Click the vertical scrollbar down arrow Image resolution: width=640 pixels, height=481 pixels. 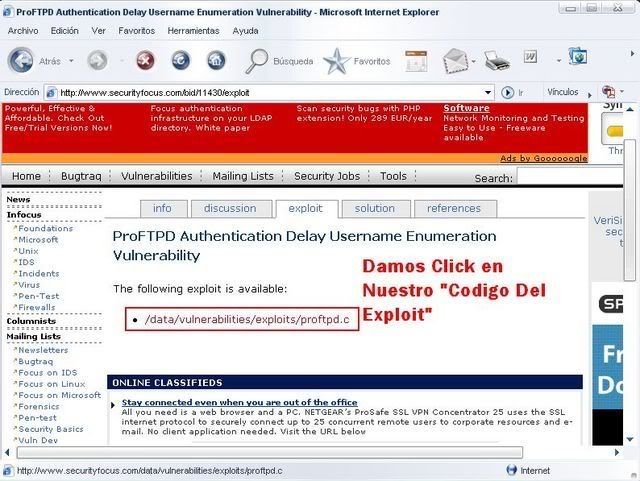tap(630, 439)
